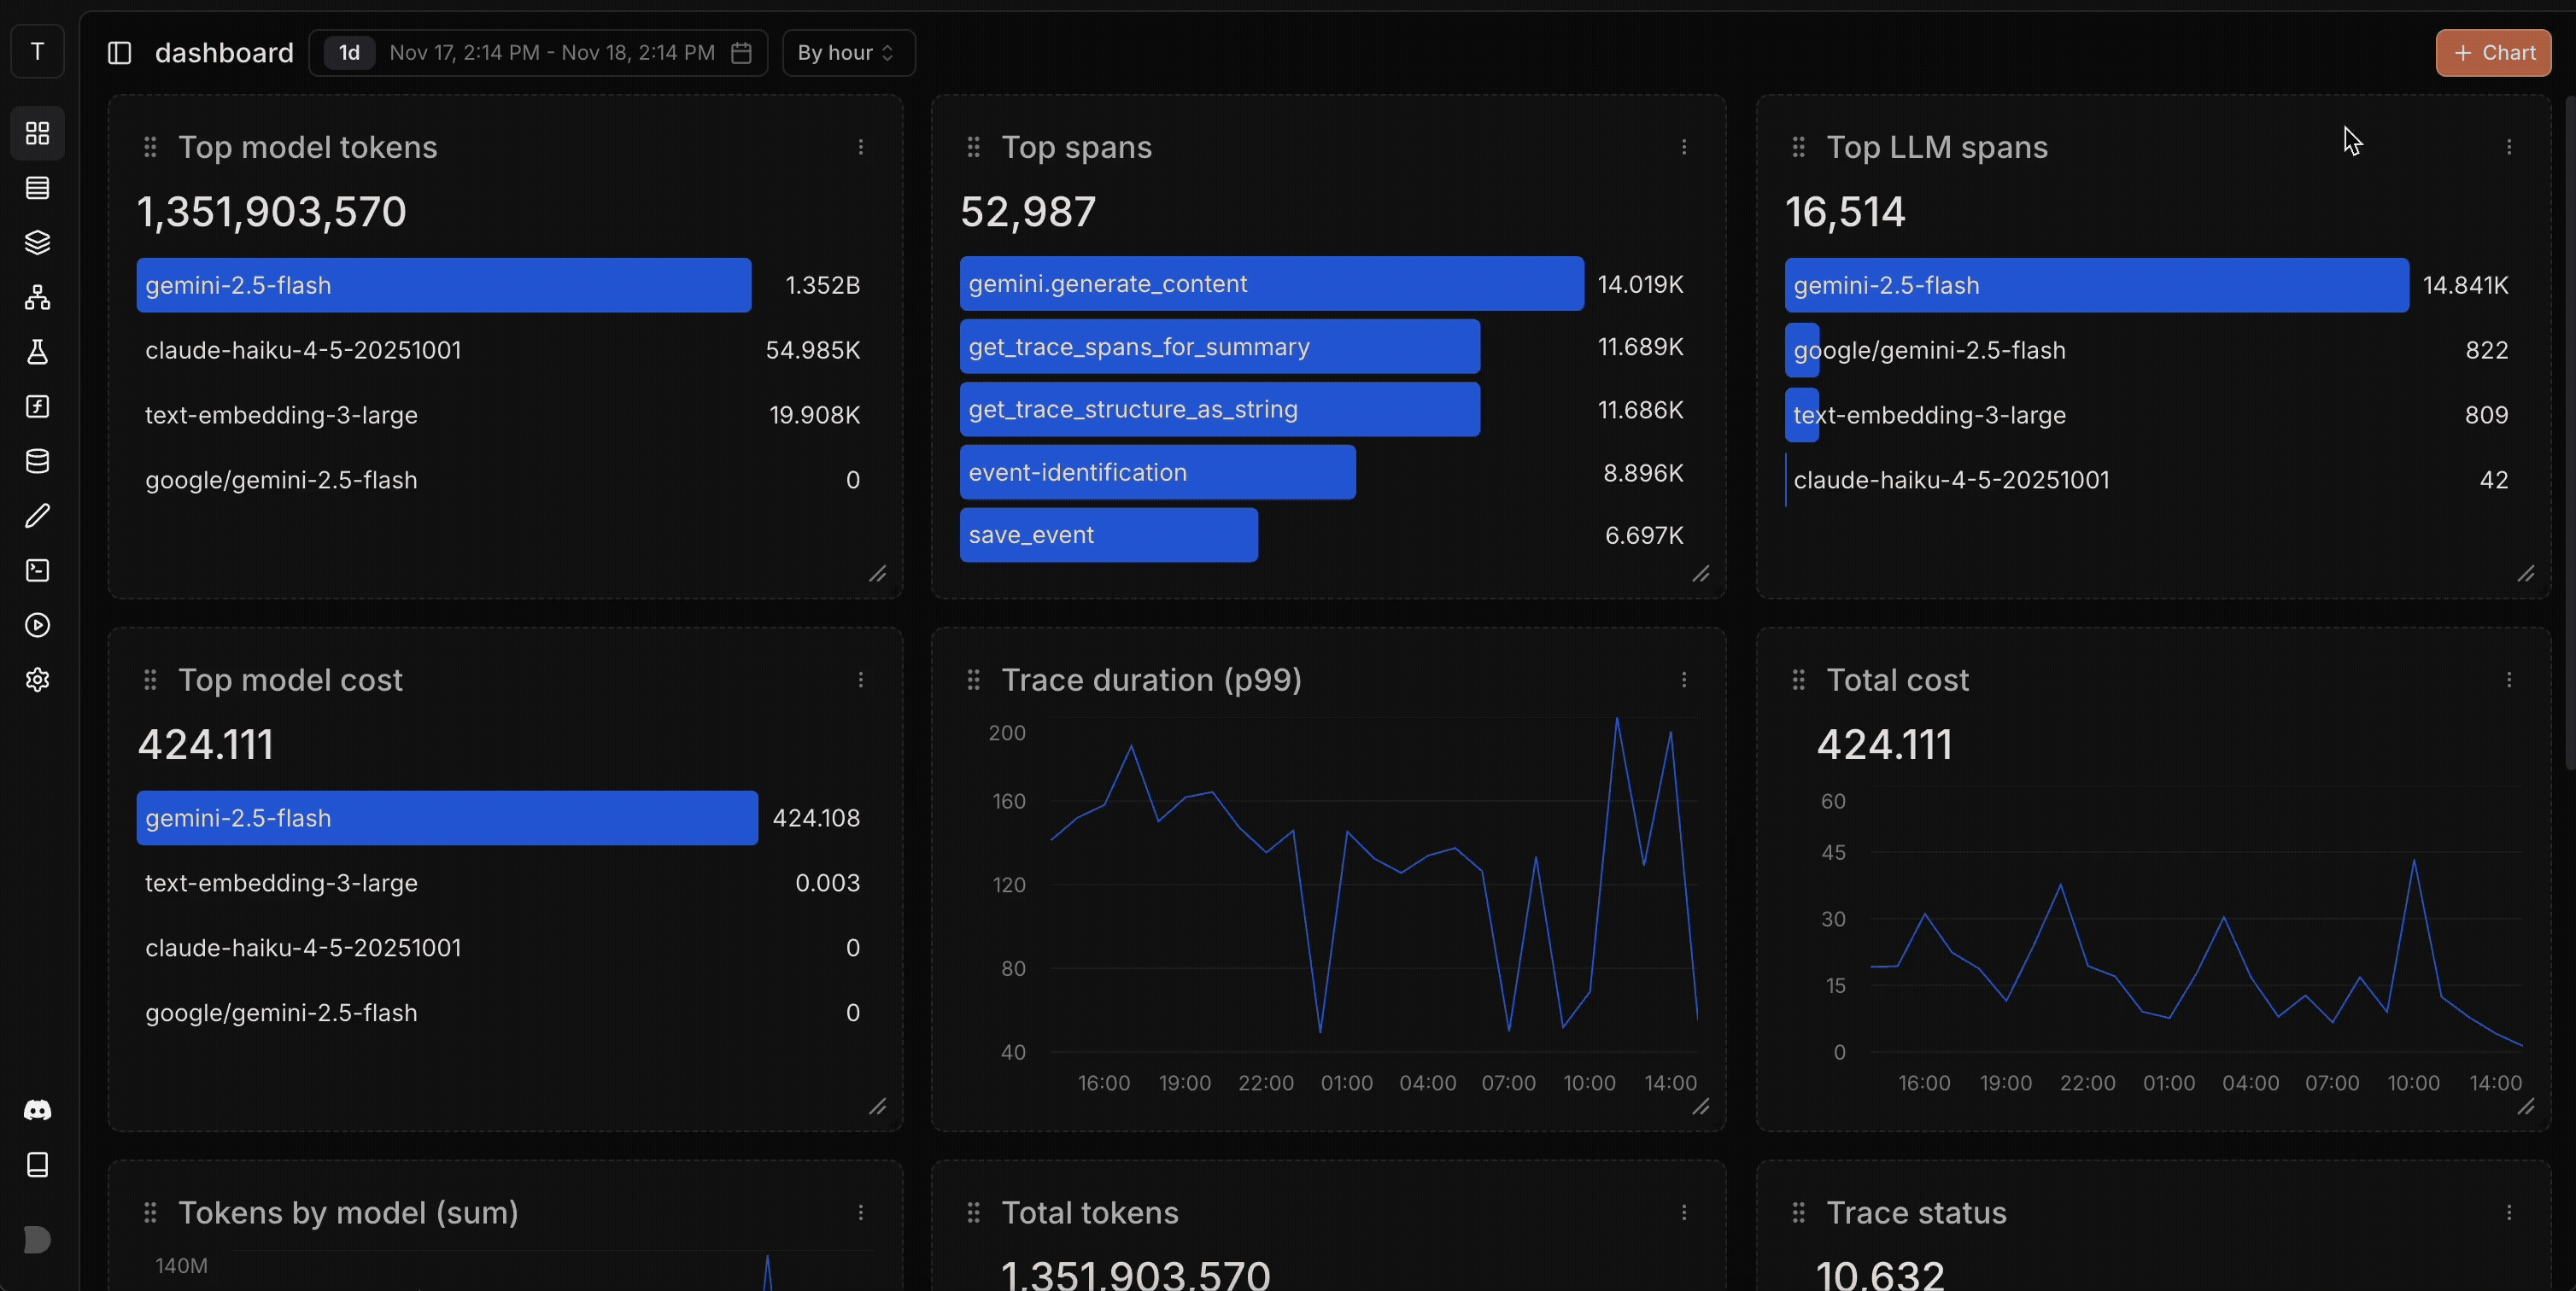2576x1291 pixels.
Task: Toggle the theme switch at sidebar bottom
Action: click(x=37, y=1240)
